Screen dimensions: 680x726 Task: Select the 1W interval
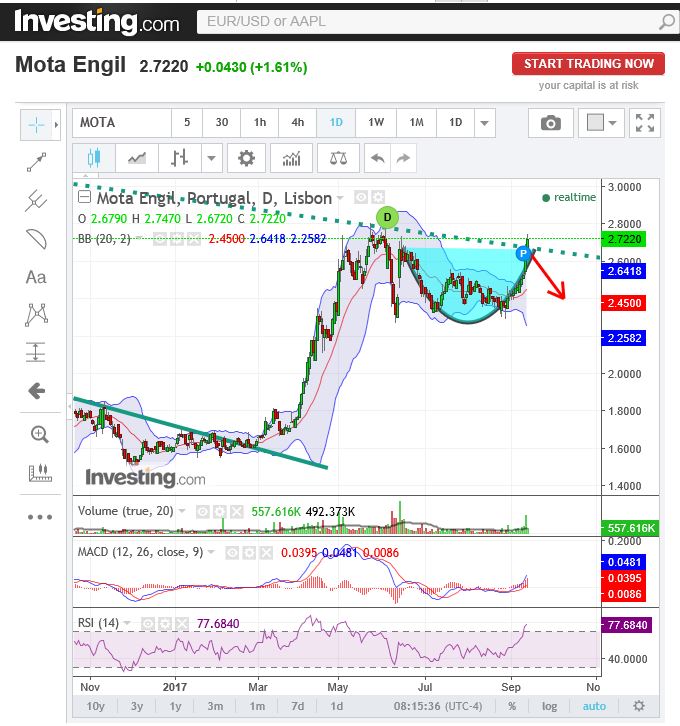pos(376,123)
